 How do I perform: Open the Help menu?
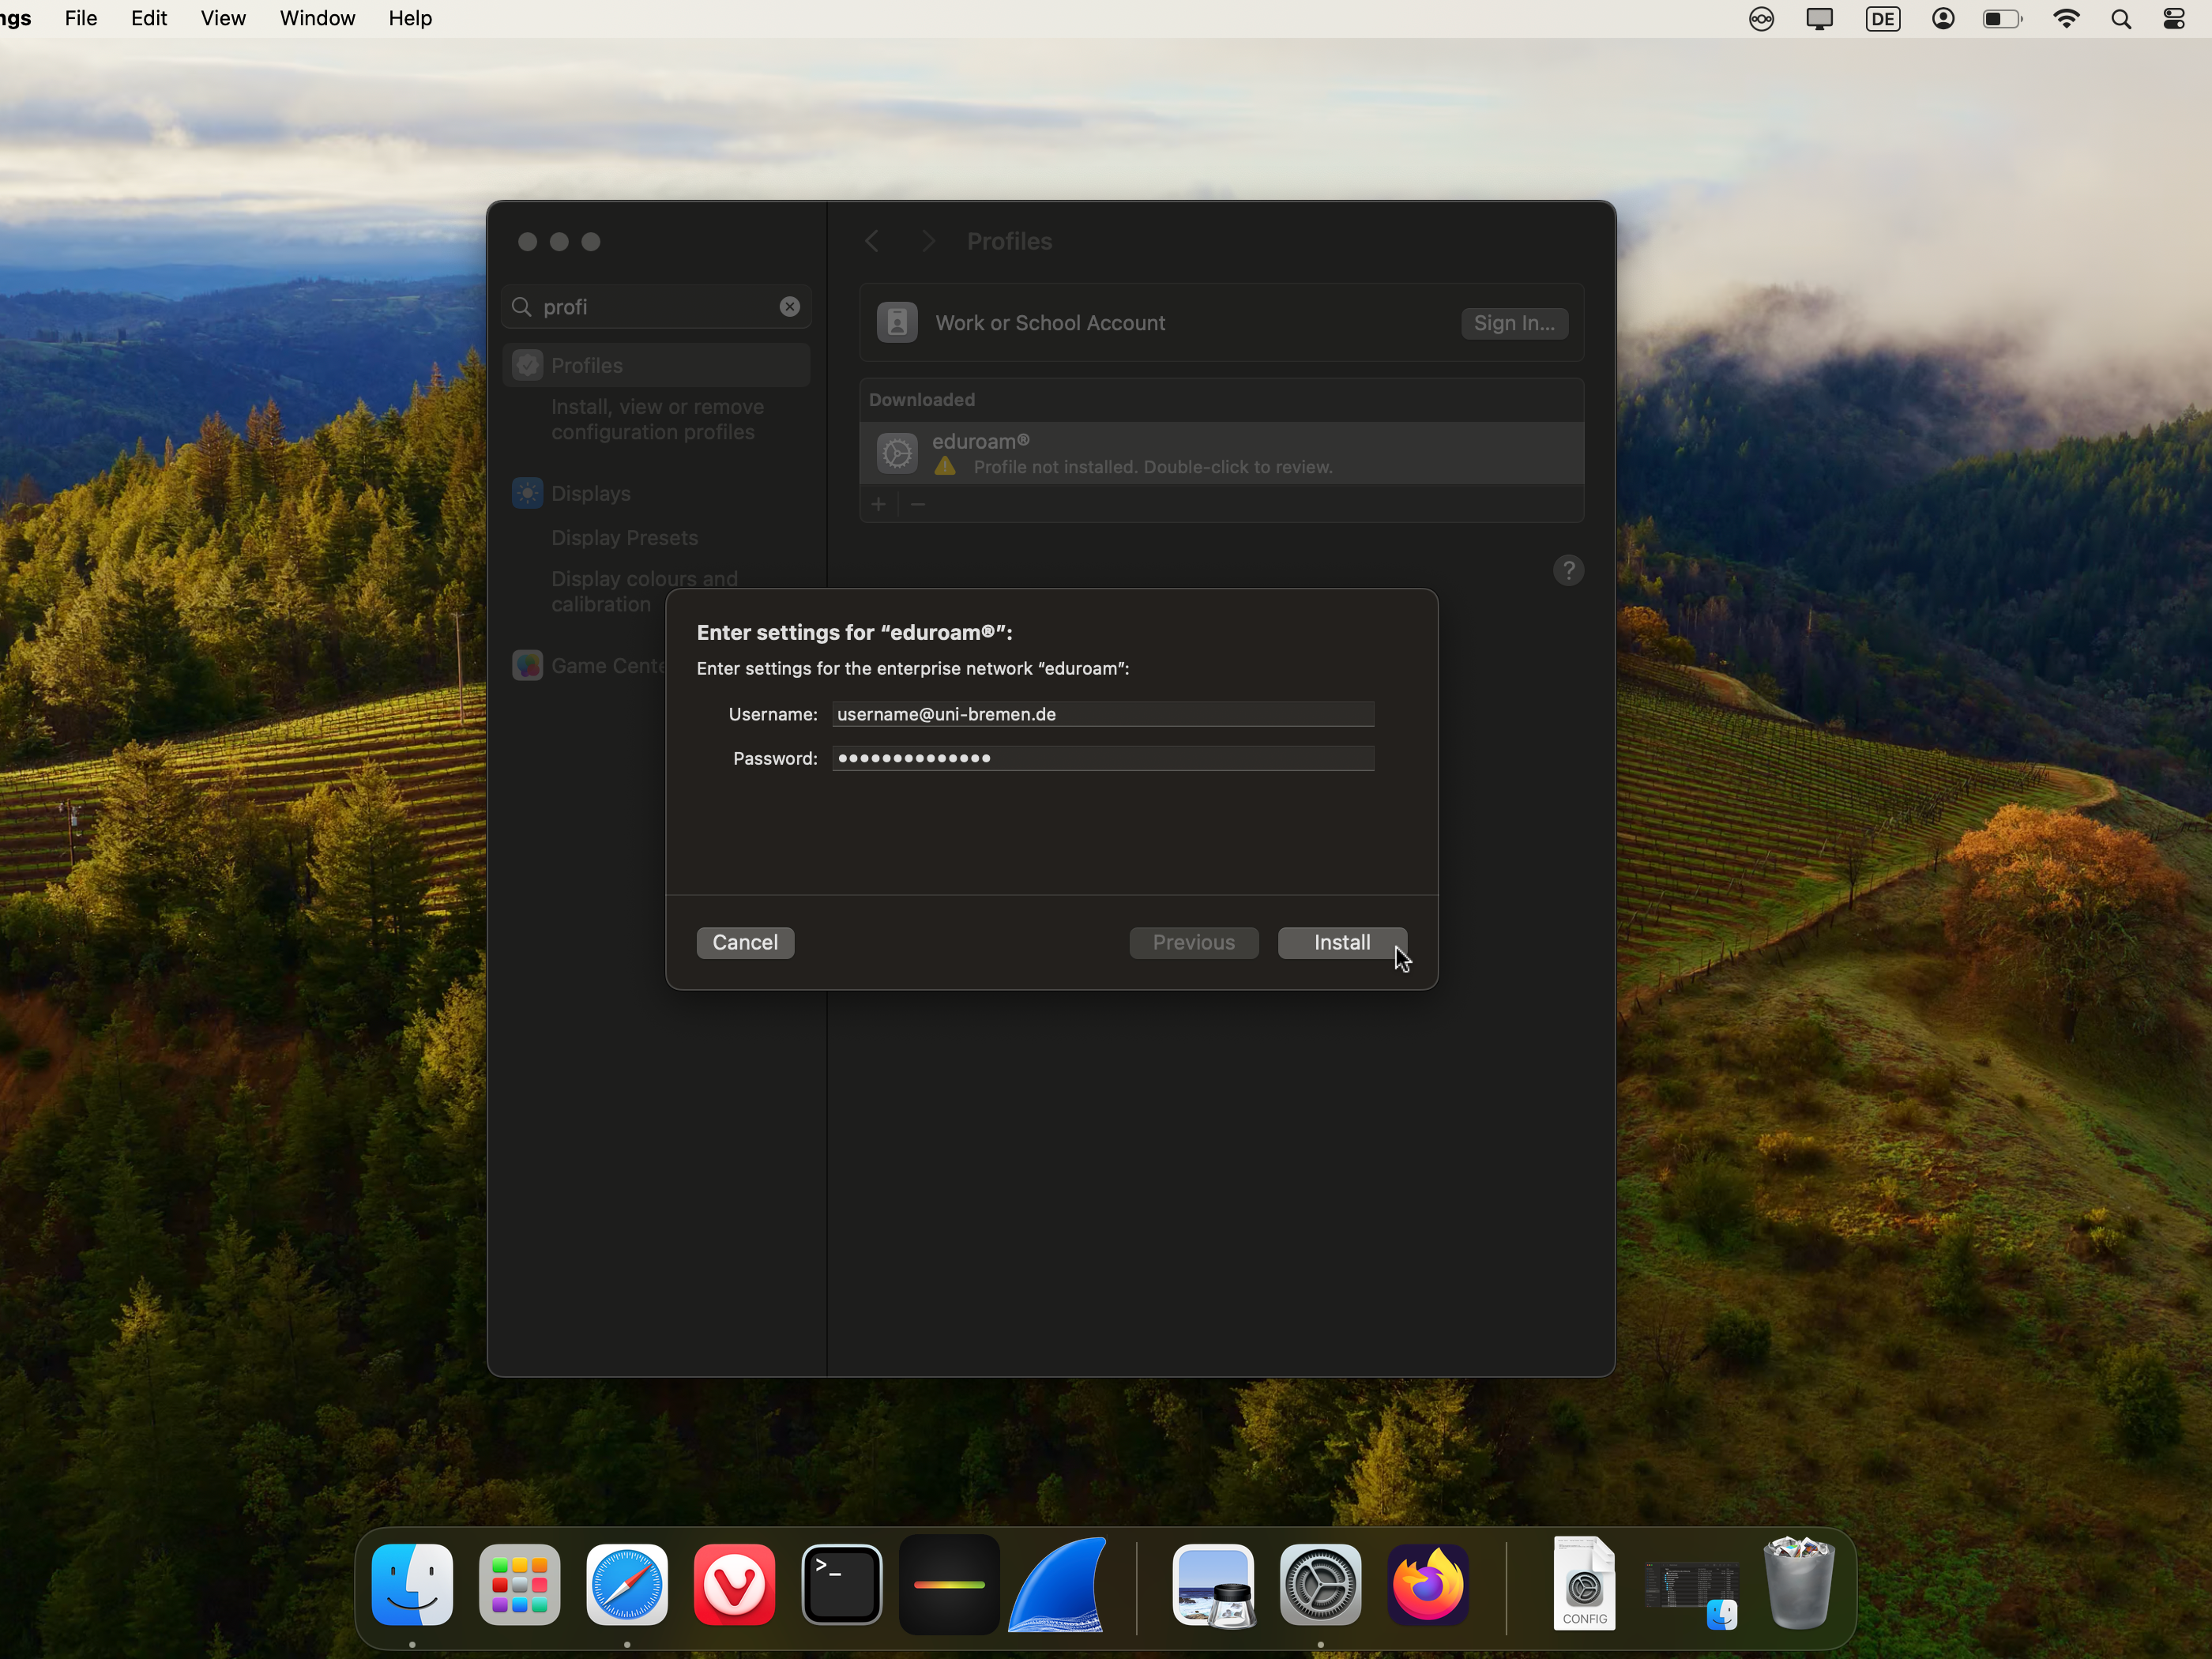tap(410, 18)
